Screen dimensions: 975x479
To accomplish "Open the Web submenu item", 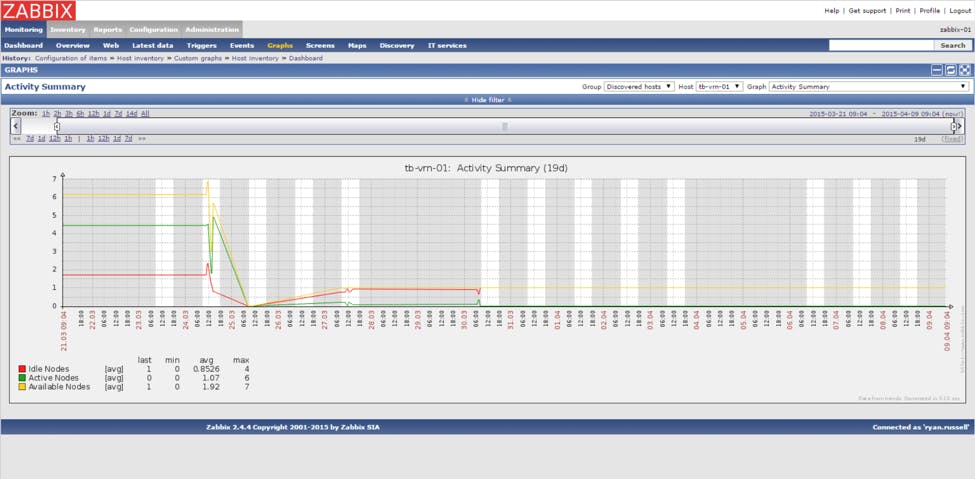I will [x=111, y=45].
